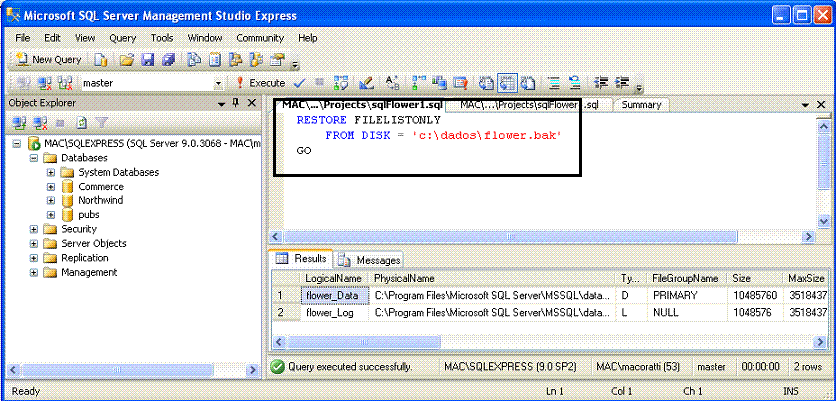Open the Registered Servers toolbar icon

[x=194, y=60]
